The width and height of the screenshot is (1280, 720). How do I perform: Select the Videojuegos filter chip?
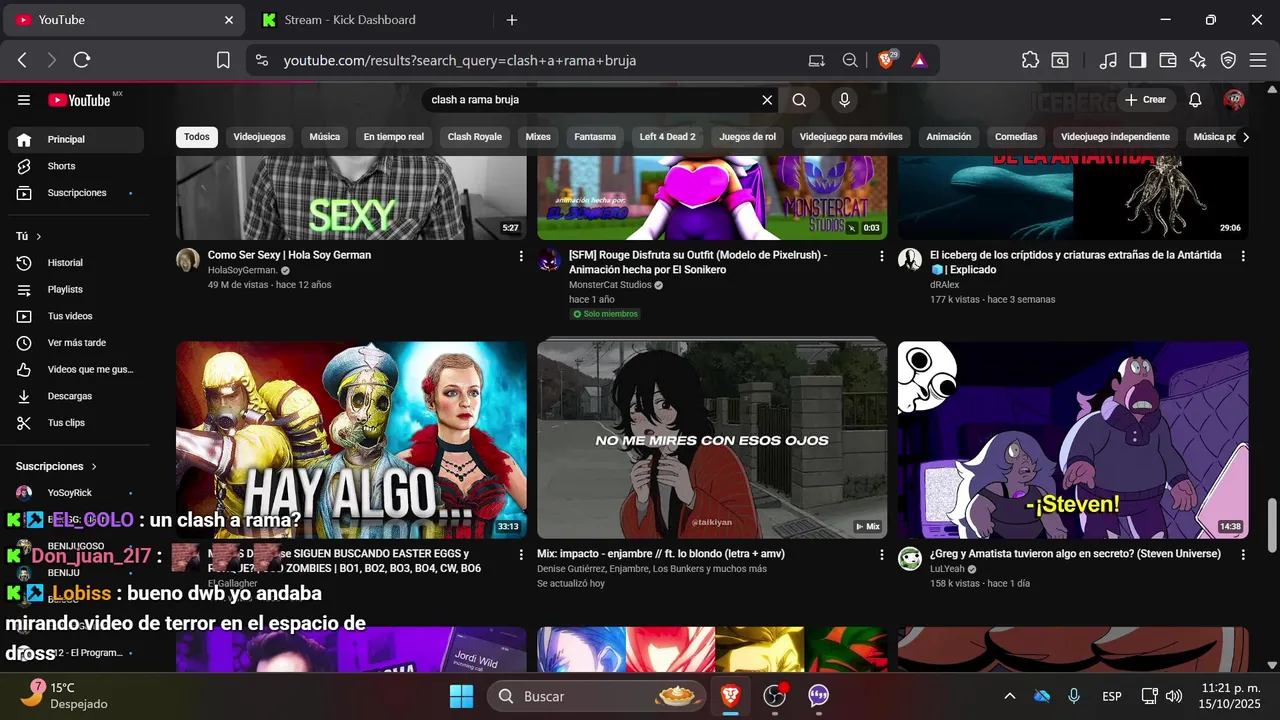pyautogui.click(x=259, y=137)
